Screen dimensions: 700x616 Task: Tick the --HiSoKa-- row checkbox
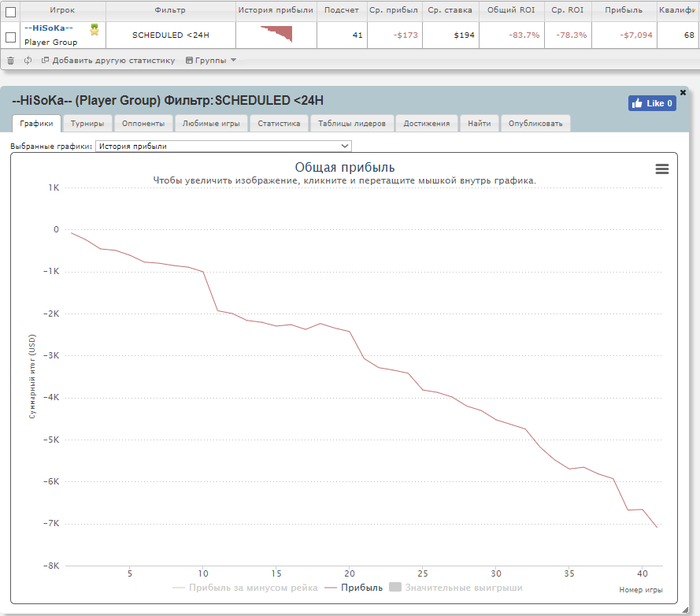click(x=10, y=37)
